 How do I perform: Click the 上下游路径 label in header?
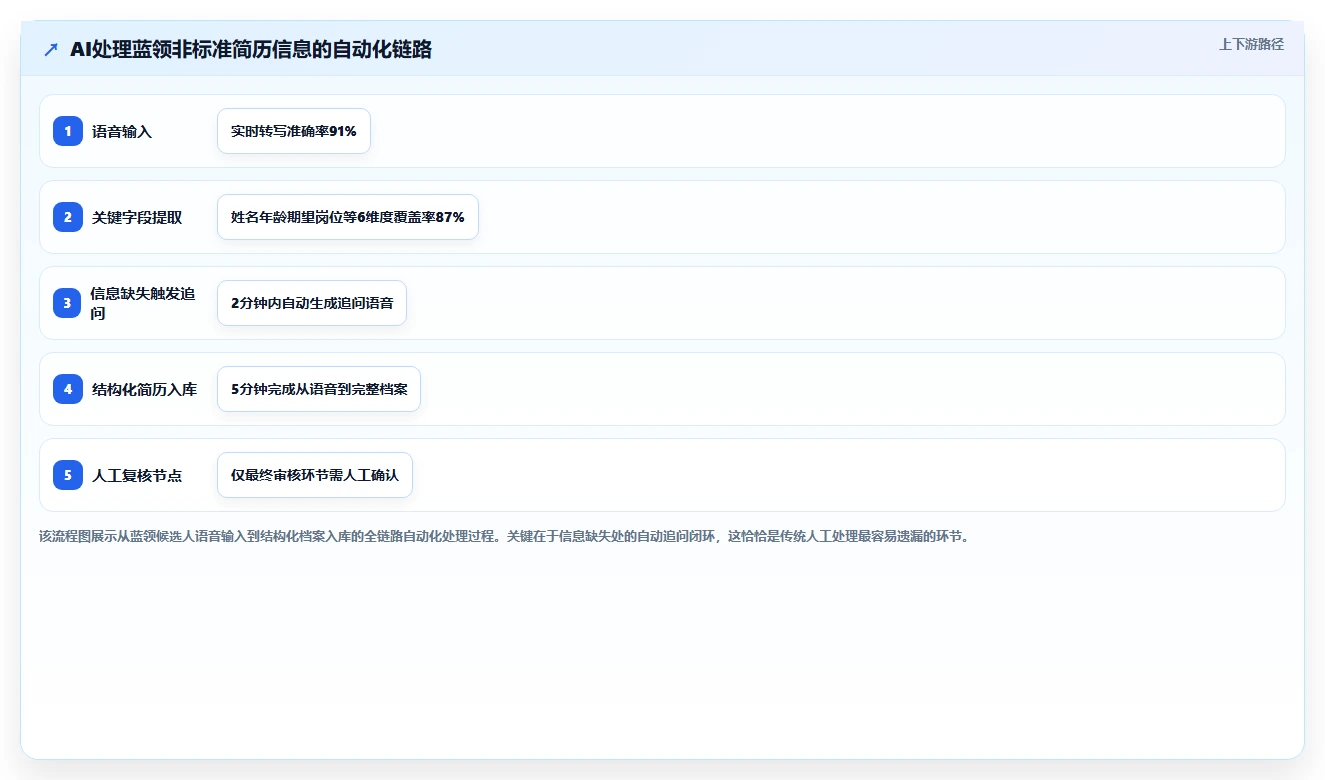(x=1251, y=44)
